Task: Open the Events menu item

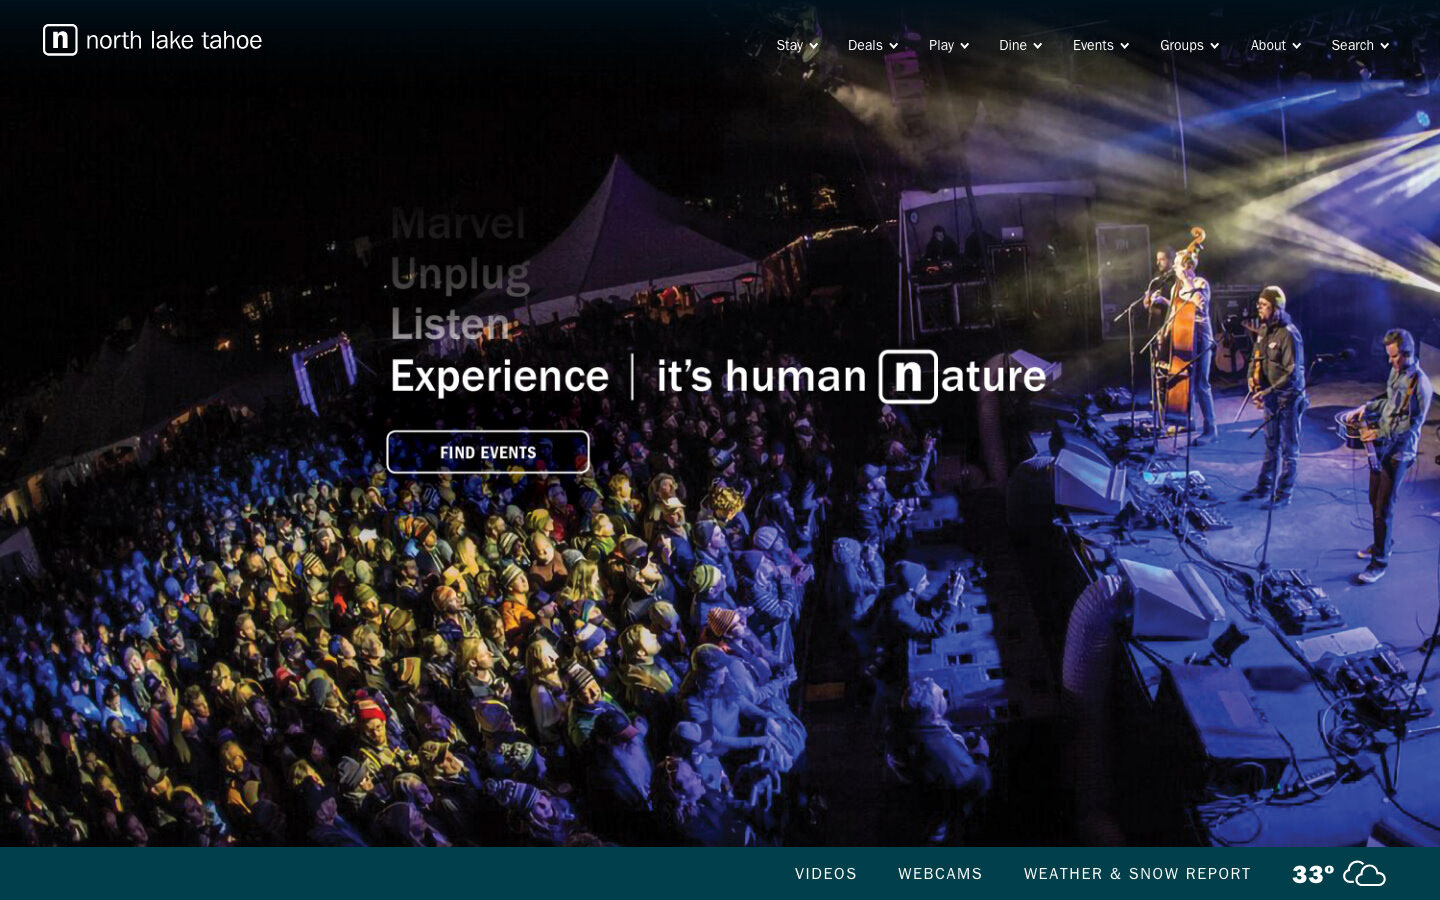Action: coord(1101,45)
